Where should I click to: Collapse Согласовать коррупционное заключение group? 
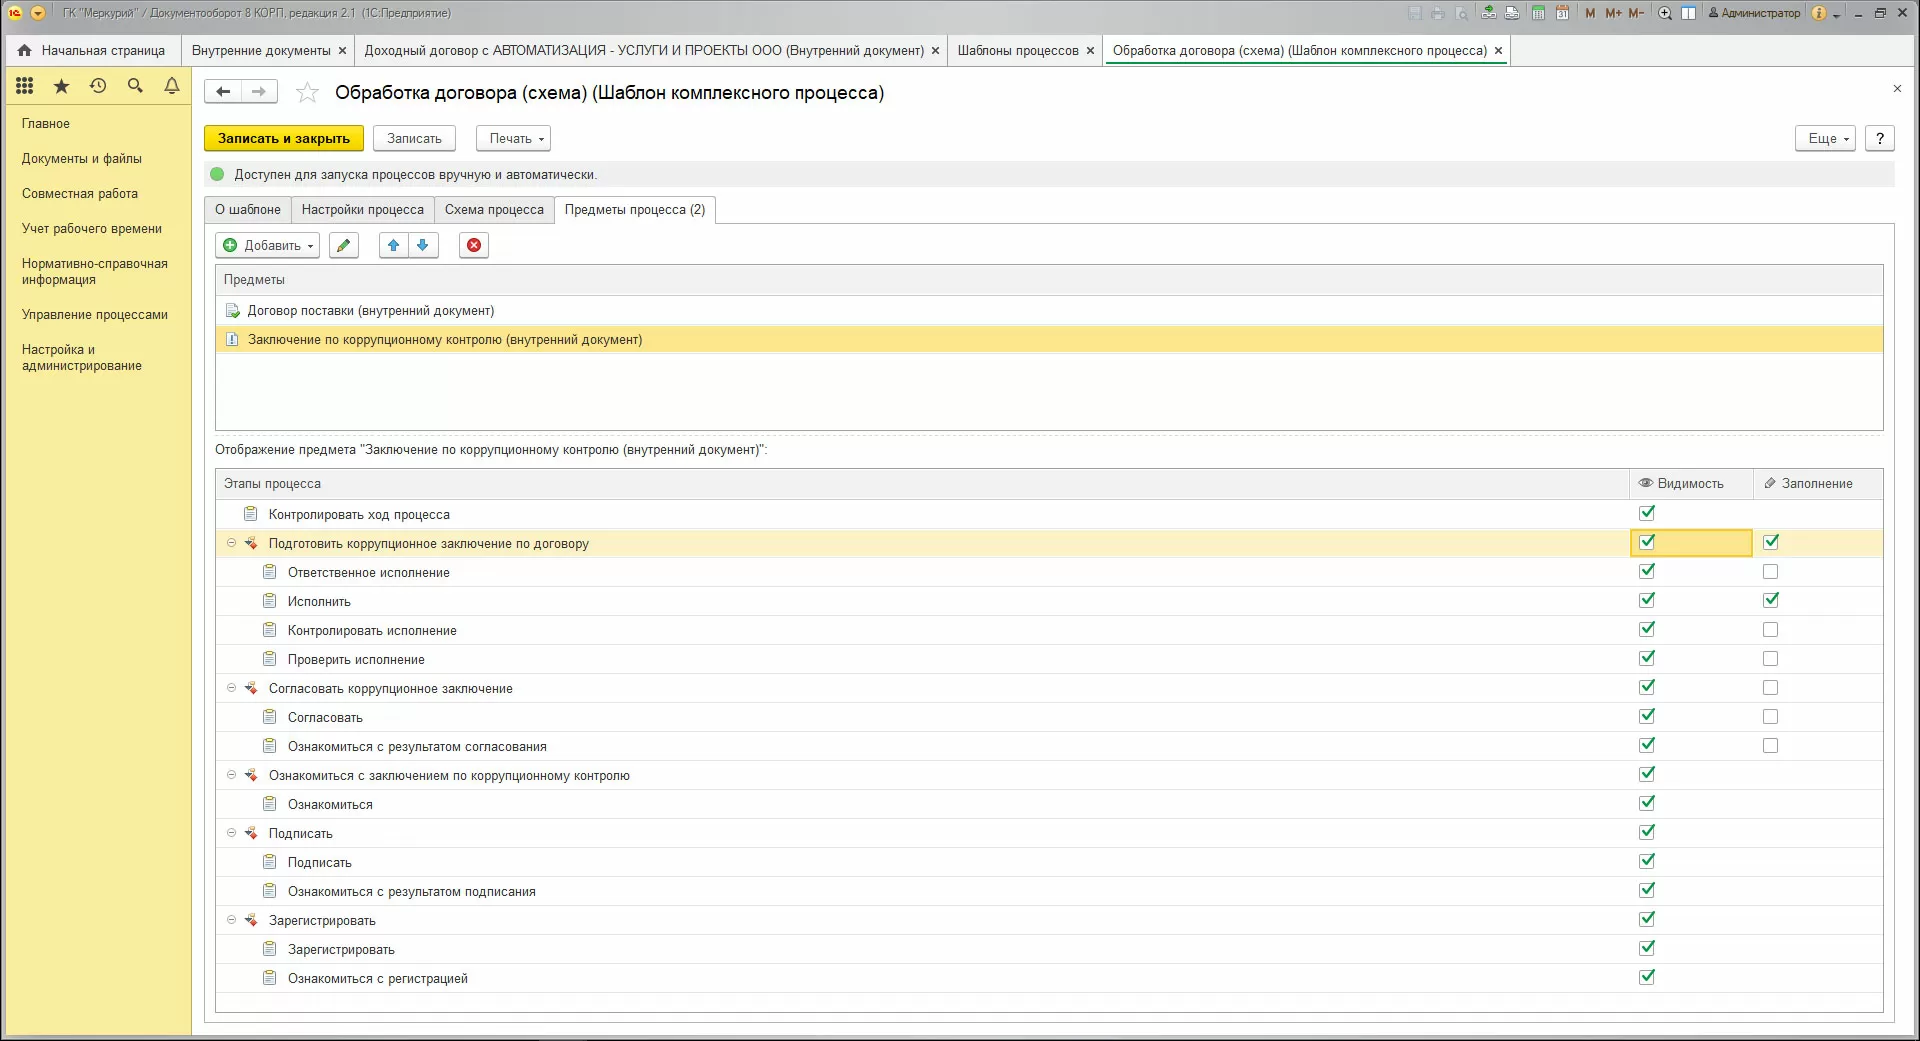pyautogui.click(x=231, y=688)
